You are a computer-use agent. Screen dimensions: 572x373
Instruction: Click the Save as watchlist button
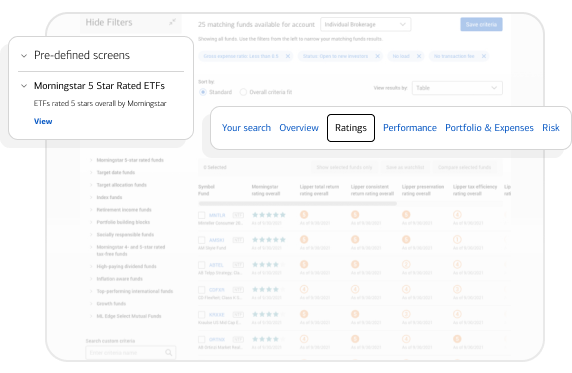(405, 167)
